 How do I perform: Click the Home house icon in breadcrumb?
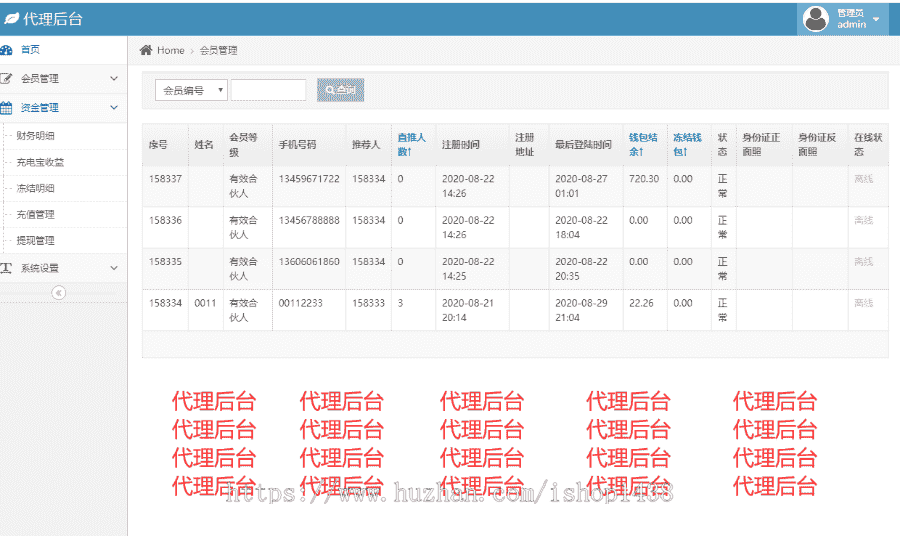coord(146,50)
